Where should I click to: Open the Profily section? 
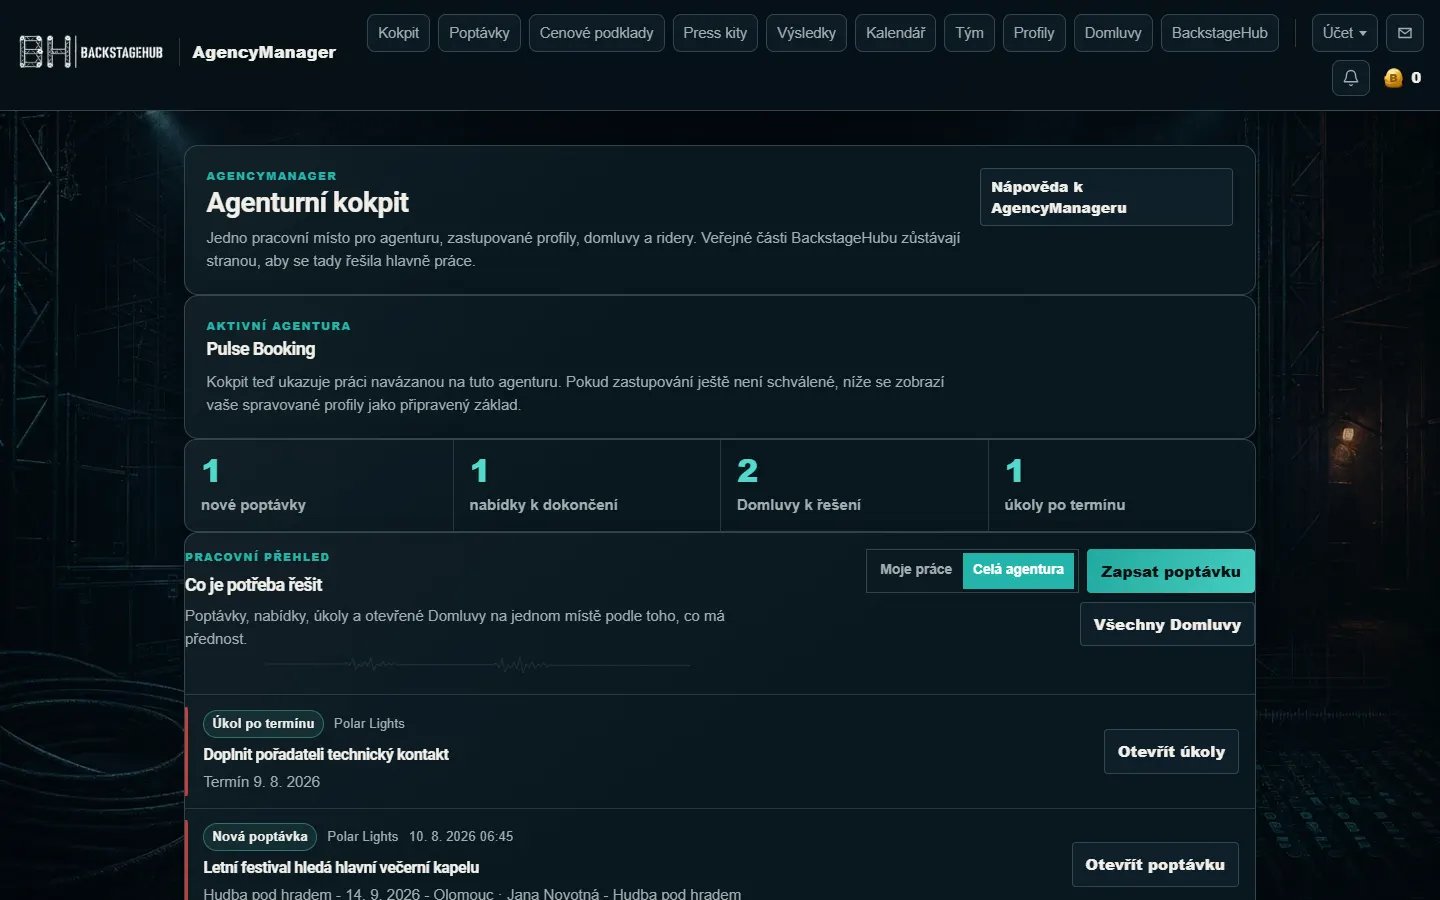(x=1034, y=33)
